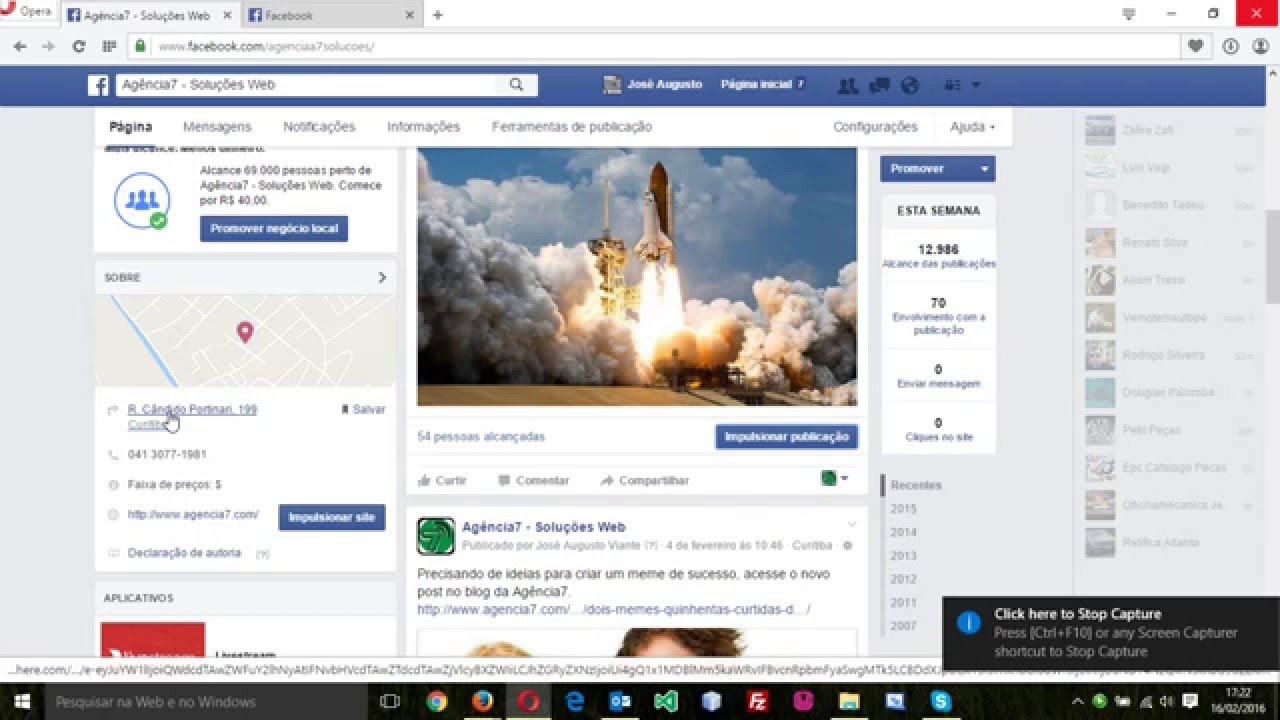Screen dimensions: 1280x720
Task: Open friend requests icon in Facebook header
Action: tap(848, 85)
